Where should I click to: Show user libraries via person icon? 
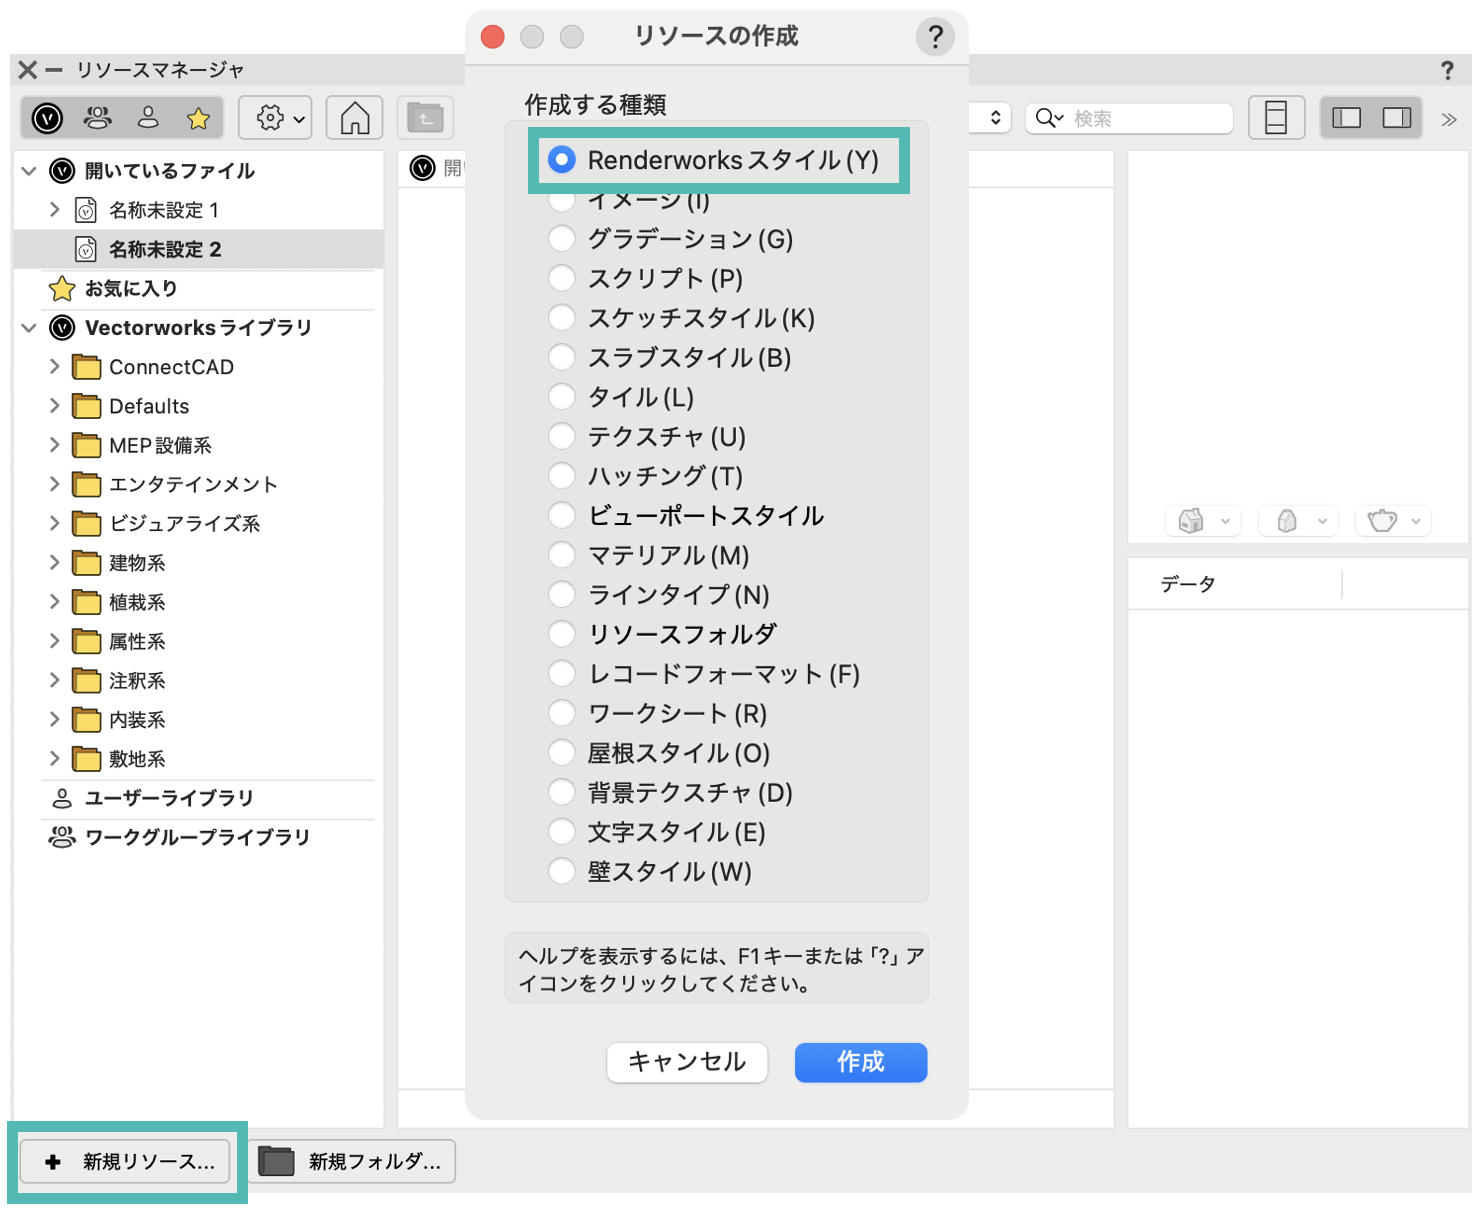click(x=148, y=118)
